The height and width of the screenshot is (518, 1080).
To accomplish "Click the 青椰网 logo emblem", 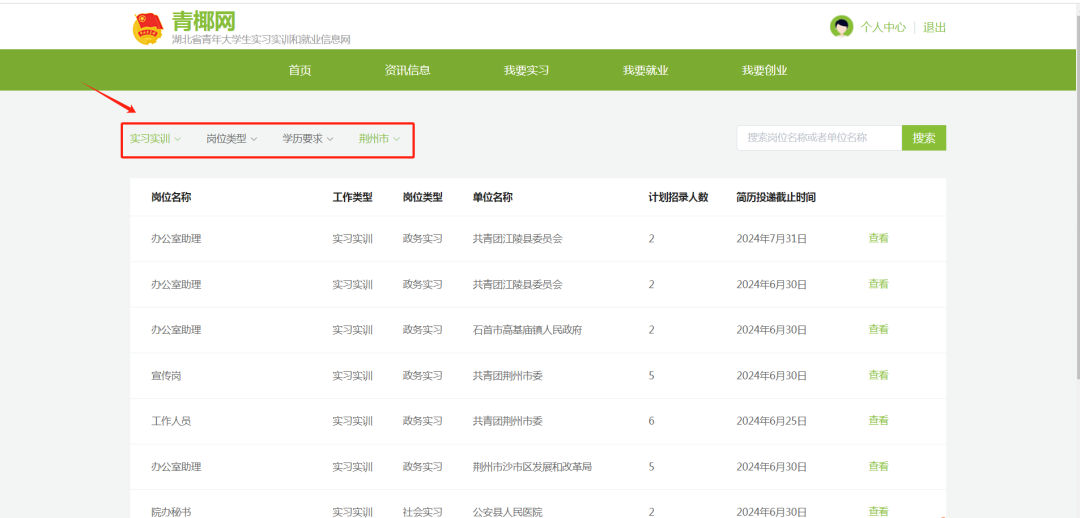I will click(x=148, y=29).
